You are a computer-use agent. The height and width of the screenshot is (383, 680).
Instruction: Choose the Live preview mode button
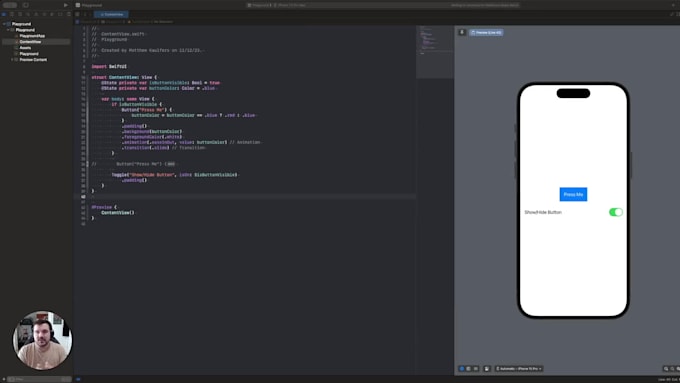(x=462, y=369)
